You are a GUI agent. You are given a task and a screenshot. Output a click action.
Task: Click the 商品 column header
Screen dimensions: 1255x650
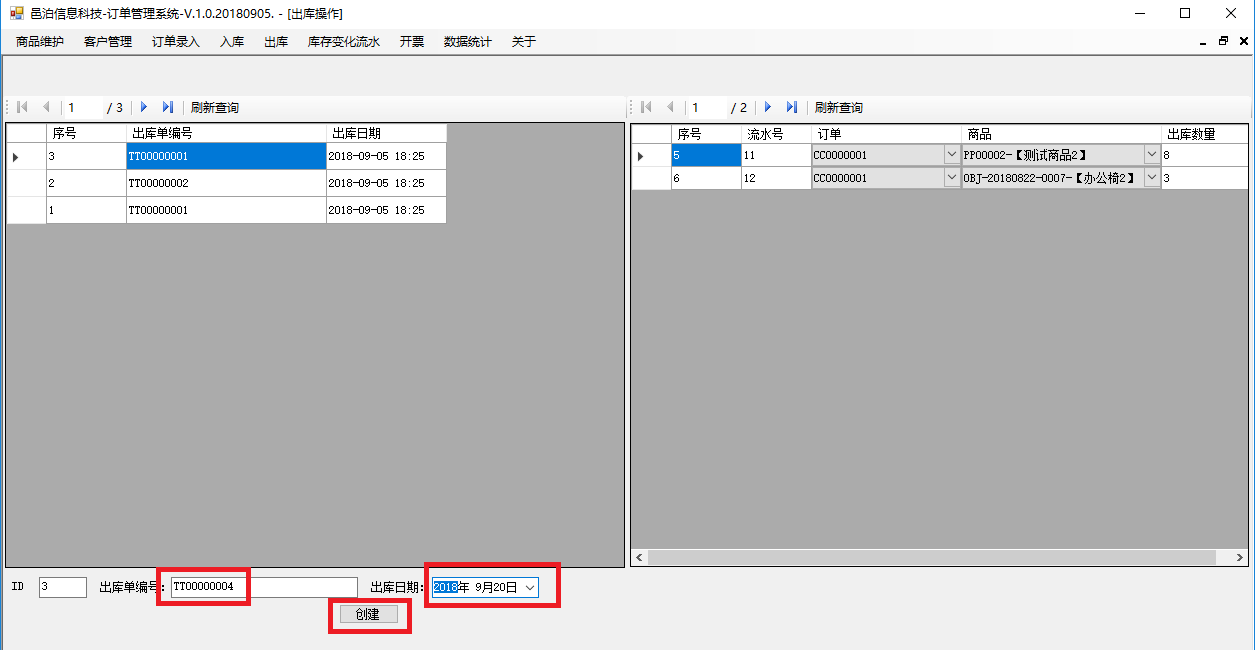1061,134
